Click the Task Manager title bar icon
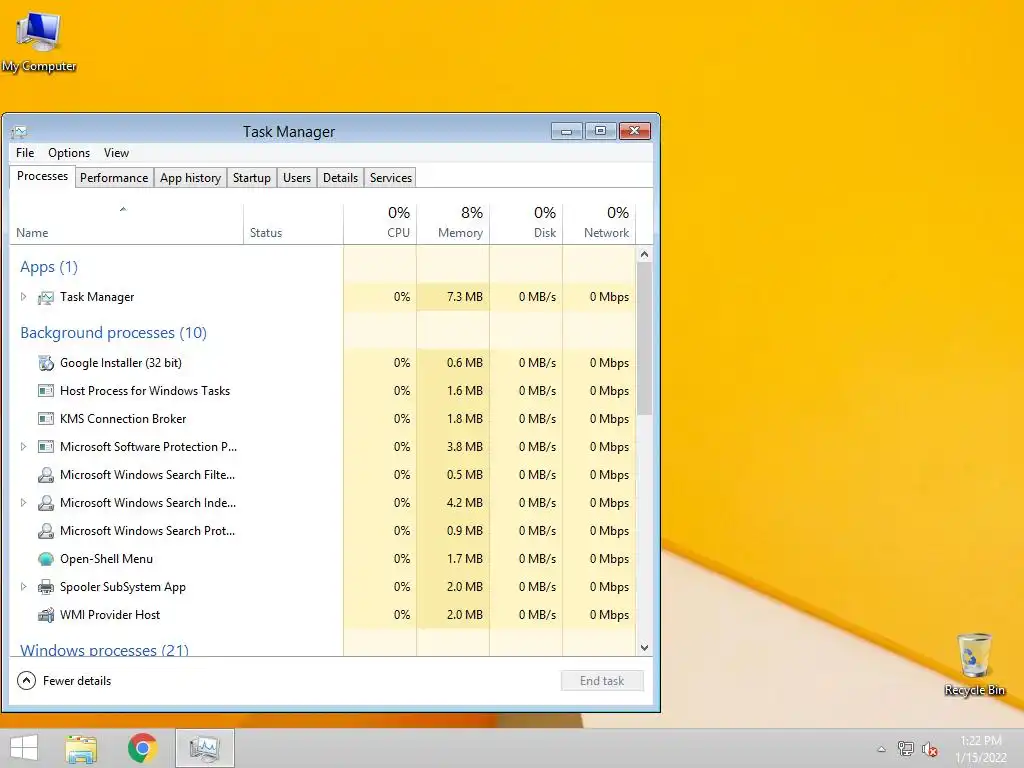 tap(19, 132)
